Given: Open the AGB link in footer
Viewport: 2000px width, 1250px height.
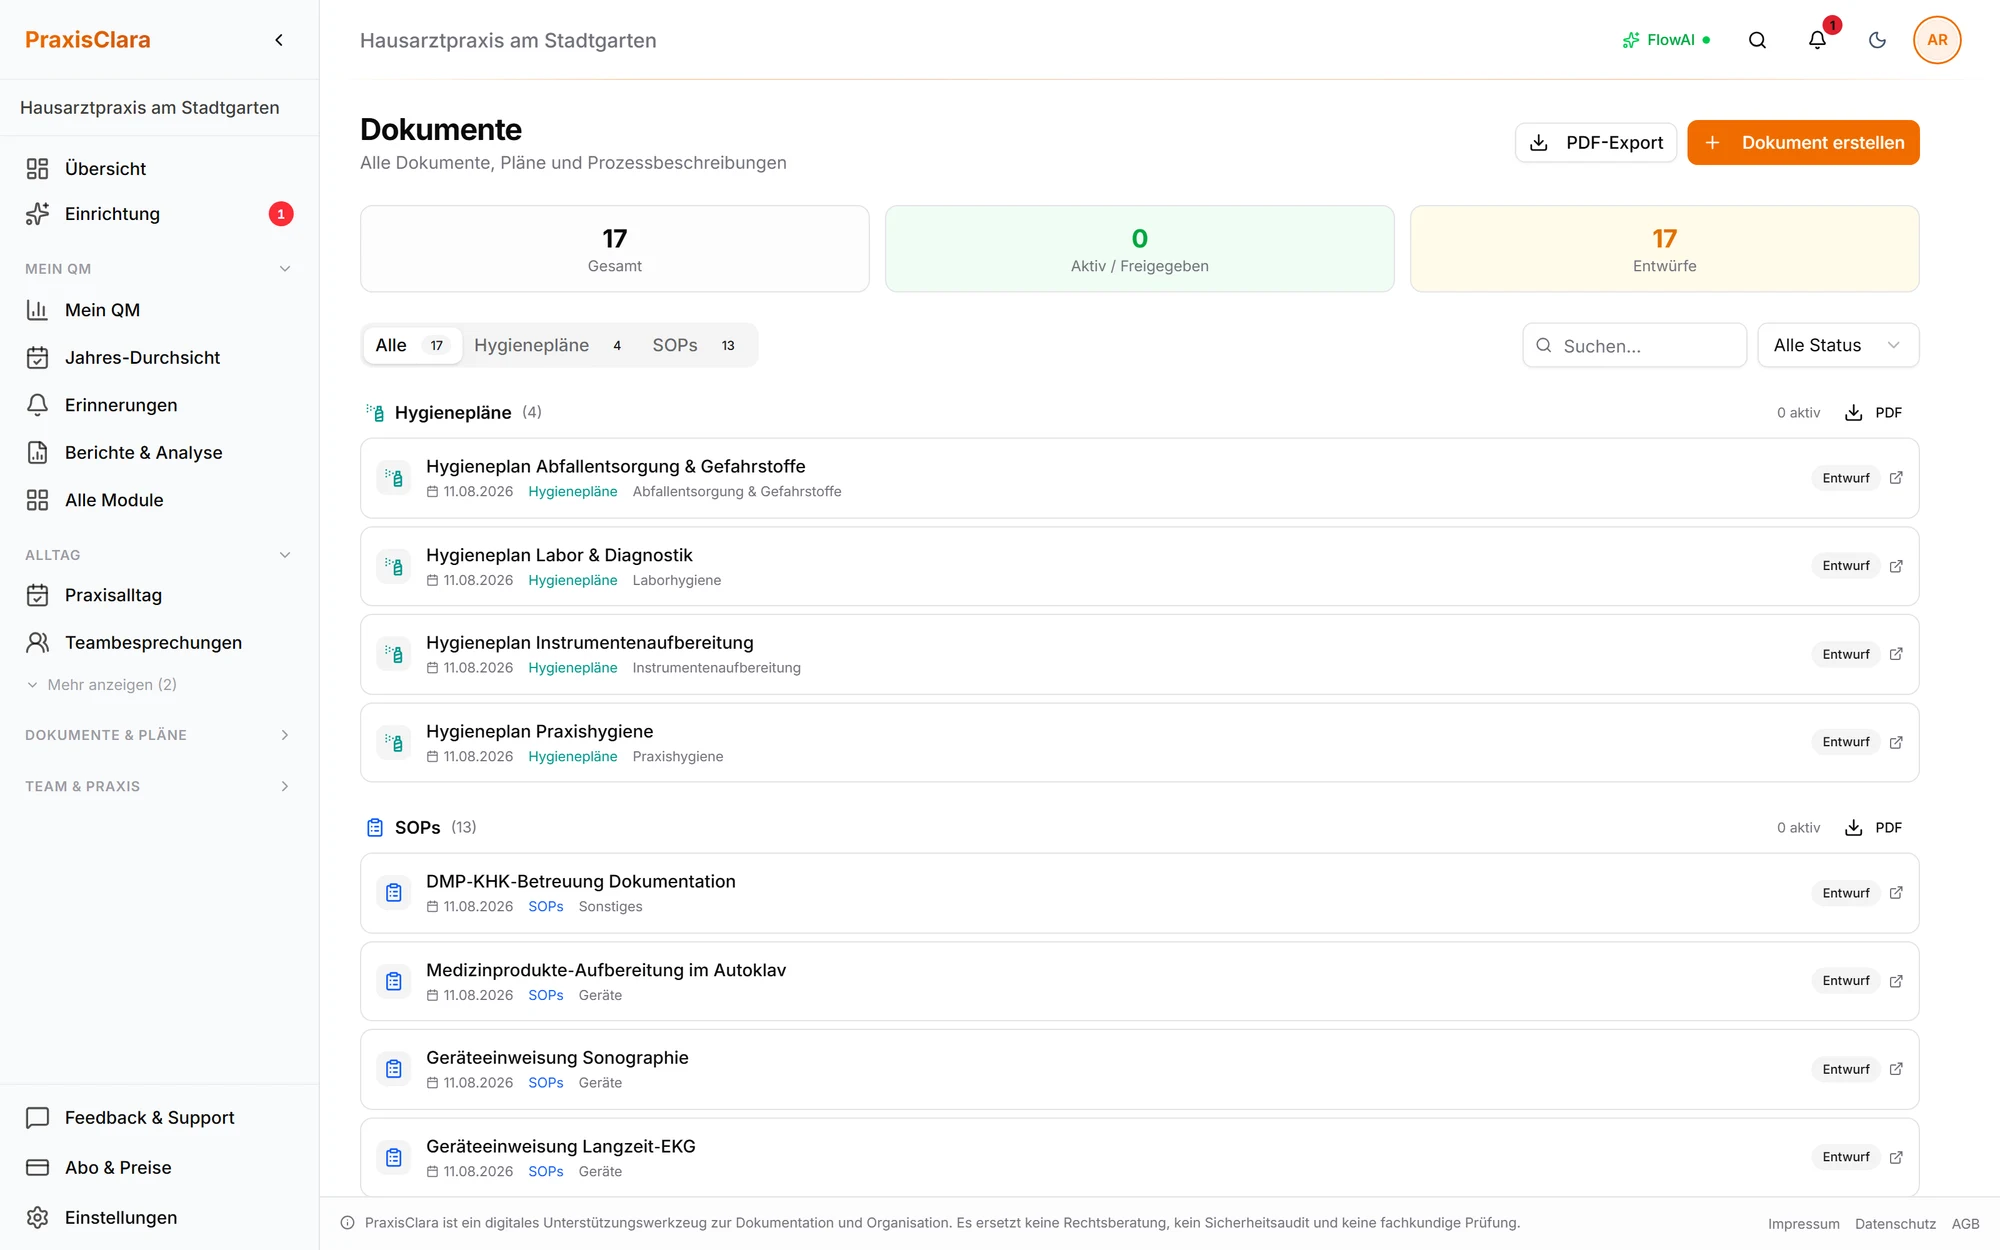Looking at the screenshot, I should (x=1965, y=1224).
